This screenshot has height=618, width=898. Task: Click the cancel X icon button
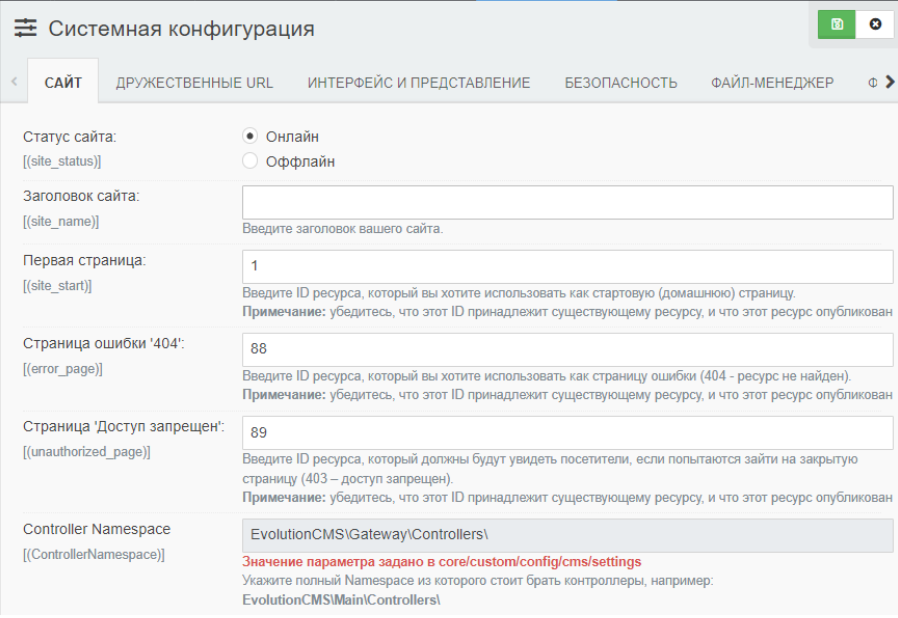coord(875,24)
